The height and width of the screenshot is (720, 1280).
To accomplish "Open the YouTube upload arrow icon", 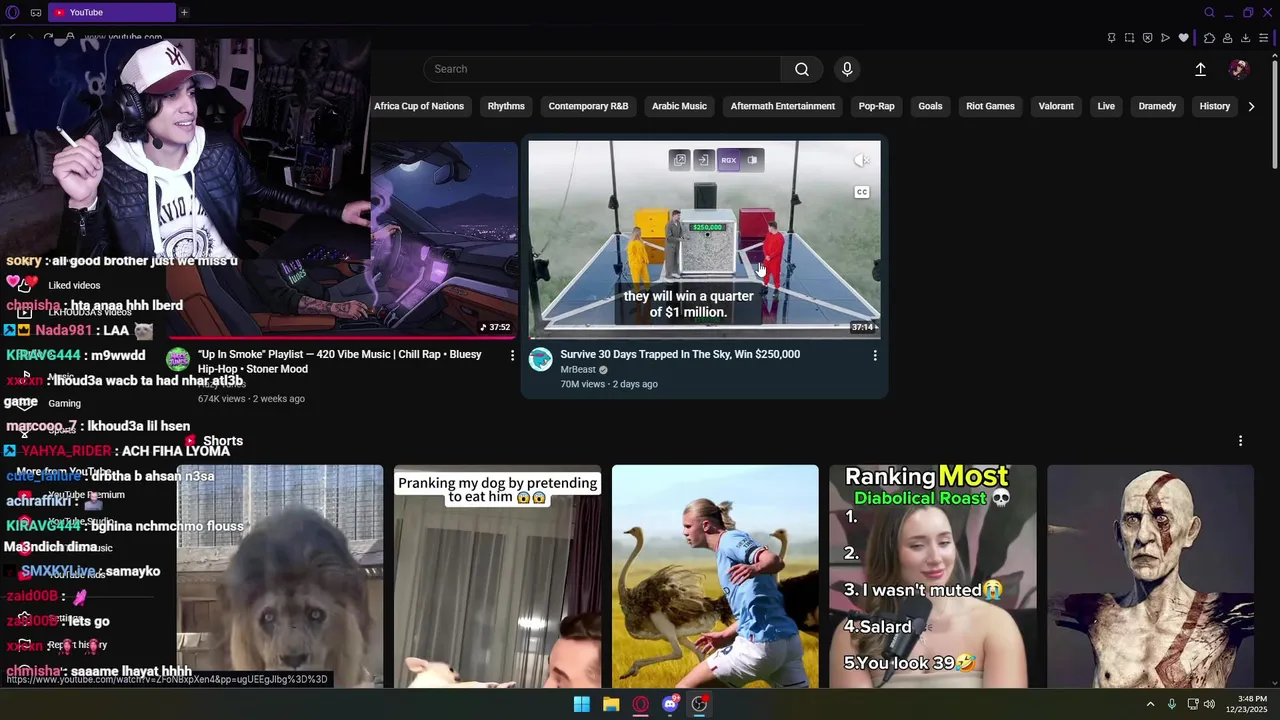I will point(1200,69).
